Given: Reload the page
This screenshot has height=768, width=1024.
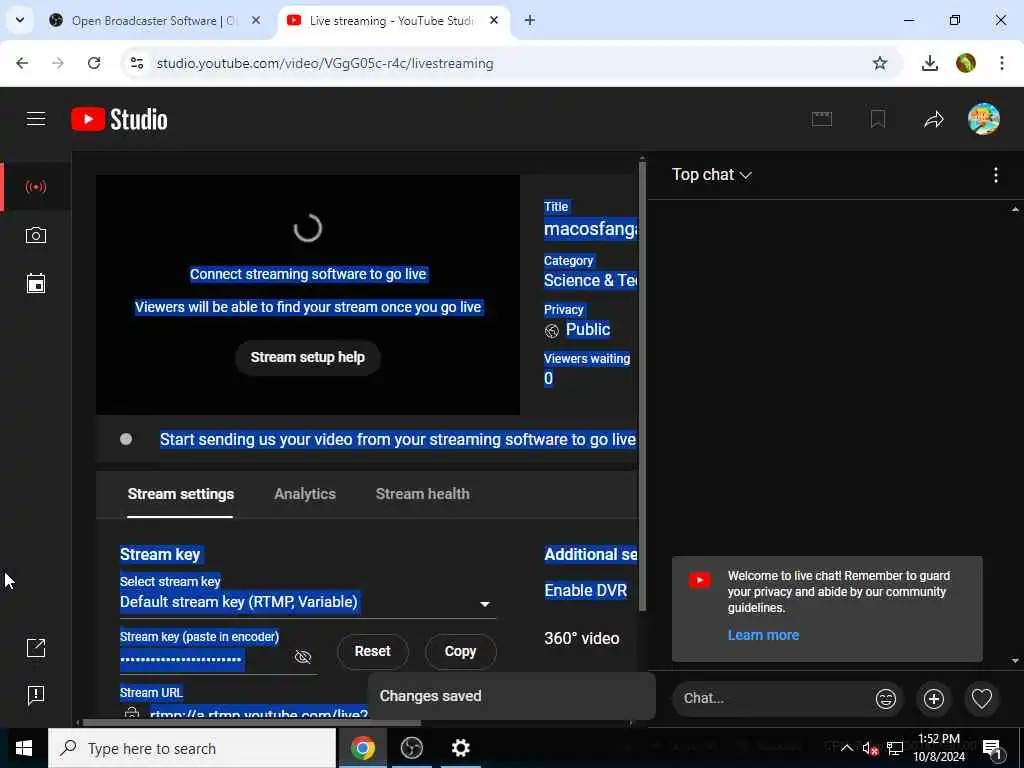Looking at the screenshot, I should click(94, 63).
